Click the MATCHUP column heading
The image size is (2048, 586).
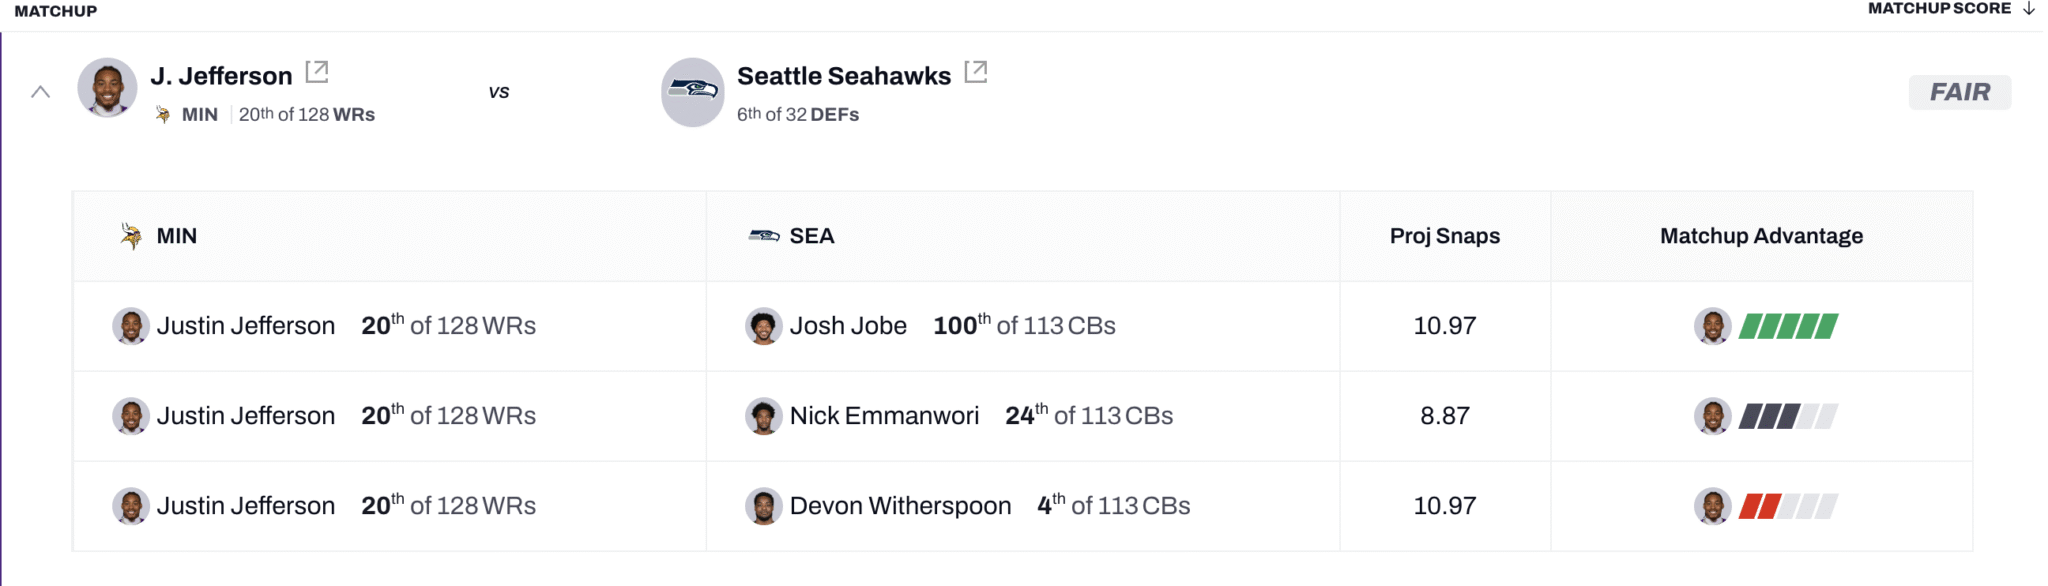coord(56,11)
